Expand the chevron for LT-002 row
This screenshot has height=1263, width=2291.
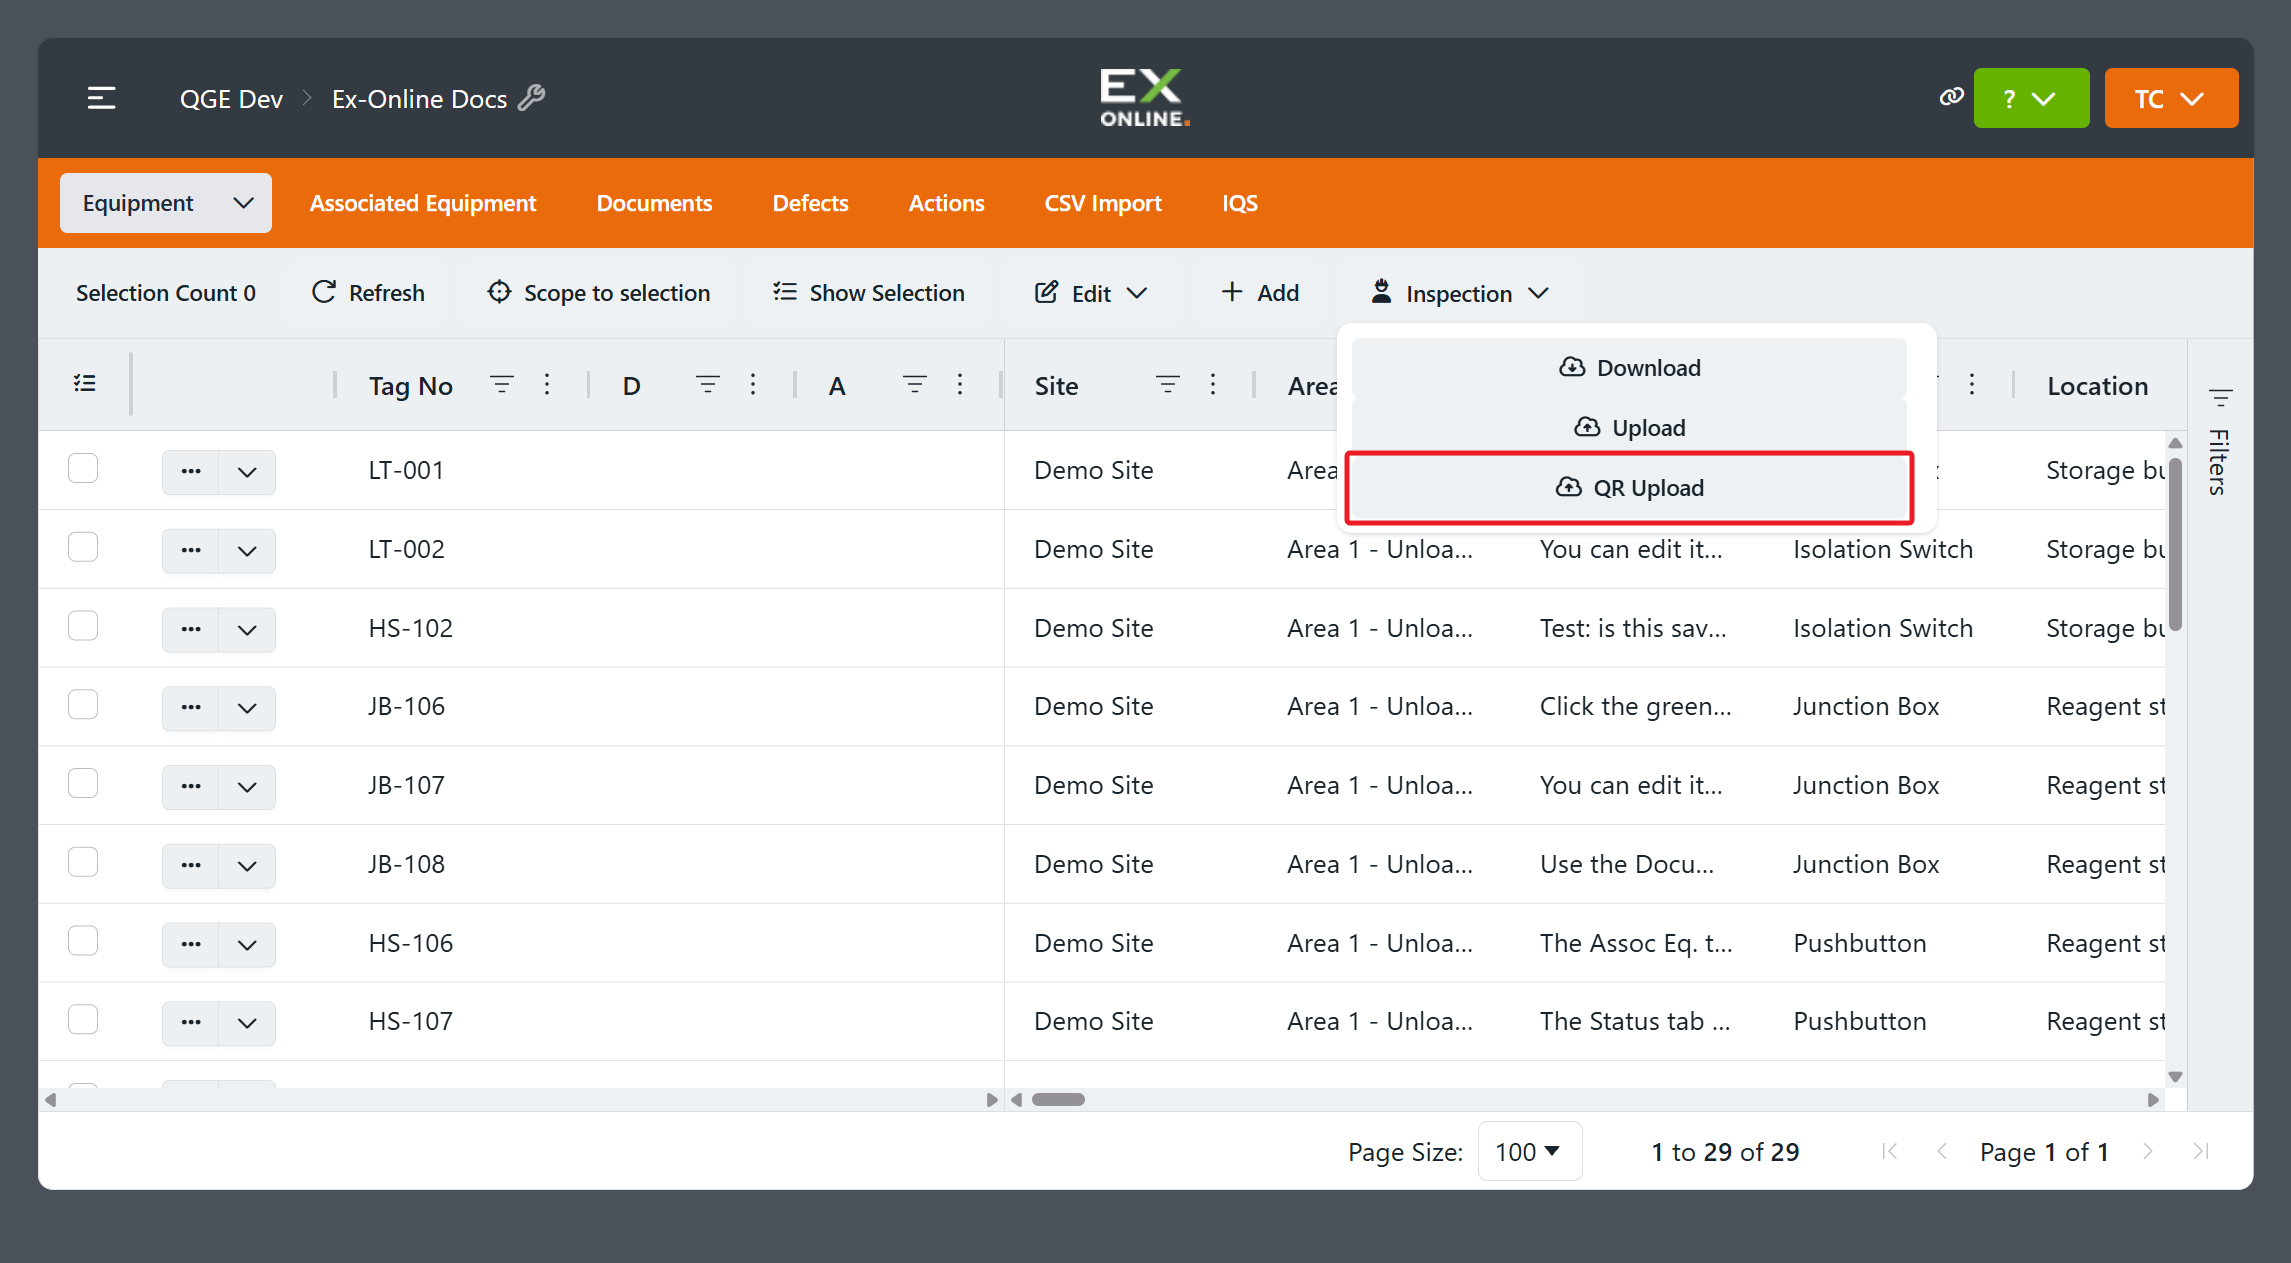[247, 551]
